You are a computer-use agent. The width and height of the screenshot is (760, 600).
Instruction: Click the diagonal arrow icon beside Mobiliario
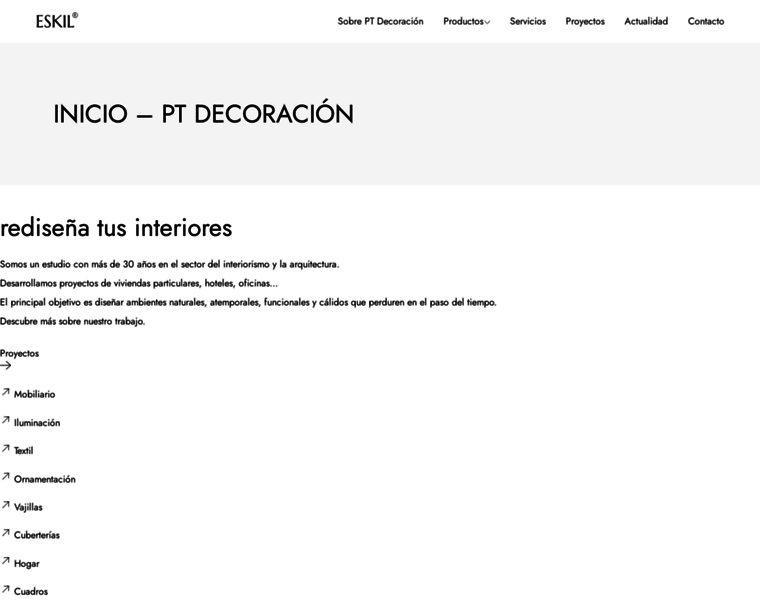[6, 392]
